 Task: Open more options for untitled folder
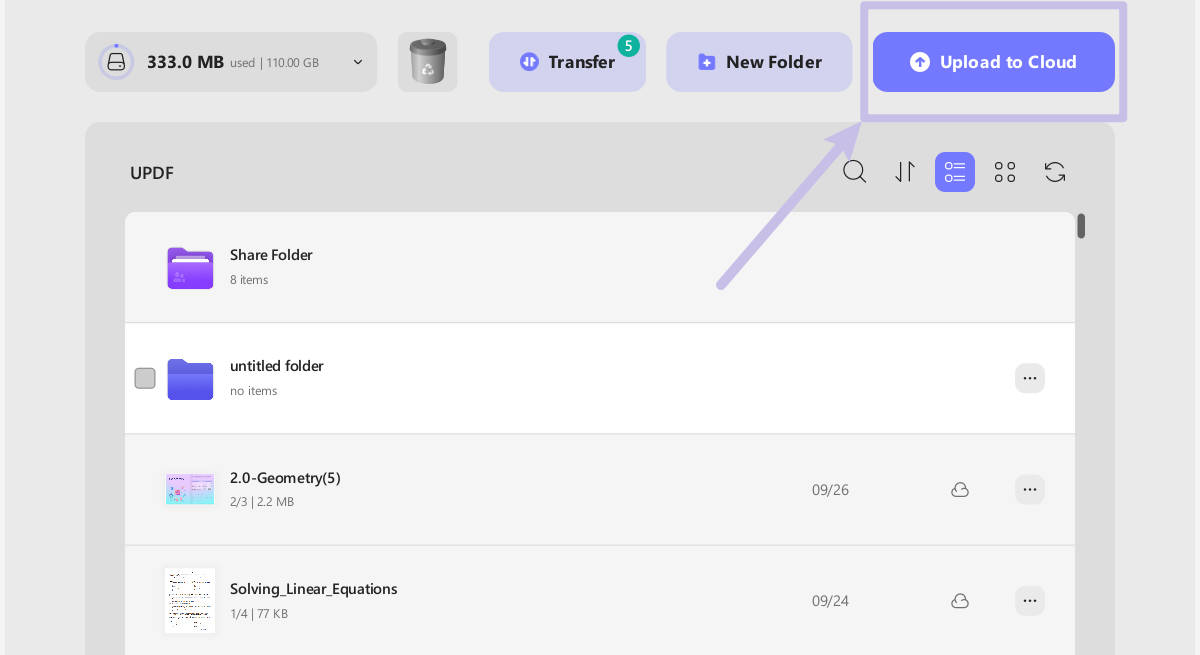pyautogui.click(x=1030, y=378)
